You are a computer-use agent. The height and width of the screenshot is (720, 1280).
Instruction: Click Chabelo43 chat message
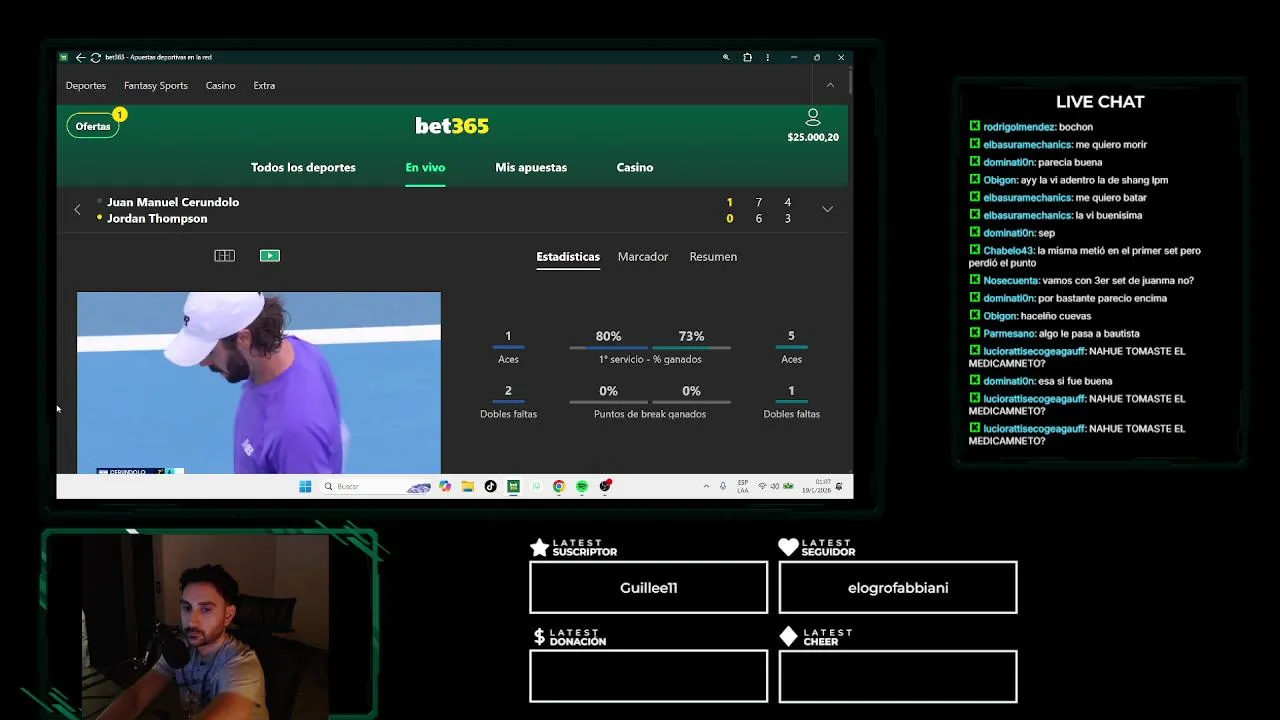1085,257
